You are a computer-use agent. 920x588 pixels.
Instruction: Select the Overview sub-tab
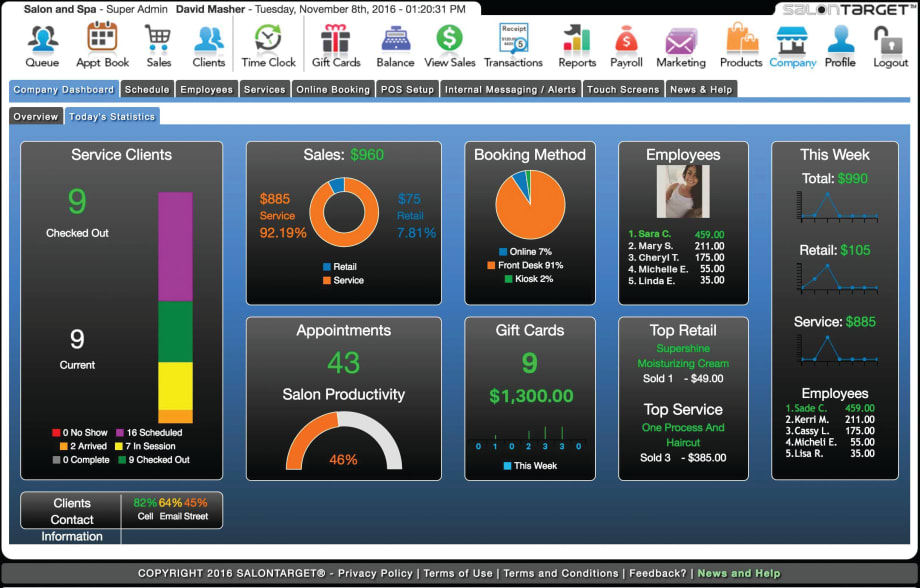click(x=36, y=116)
